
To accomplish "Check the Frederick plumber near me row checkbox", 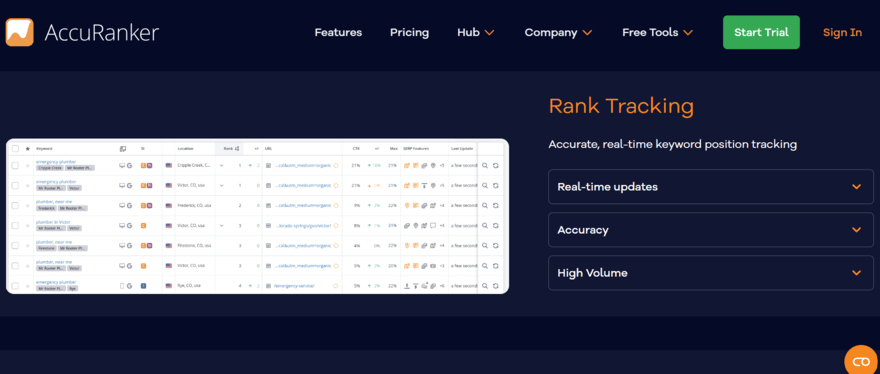I will (x=15, y=206).
